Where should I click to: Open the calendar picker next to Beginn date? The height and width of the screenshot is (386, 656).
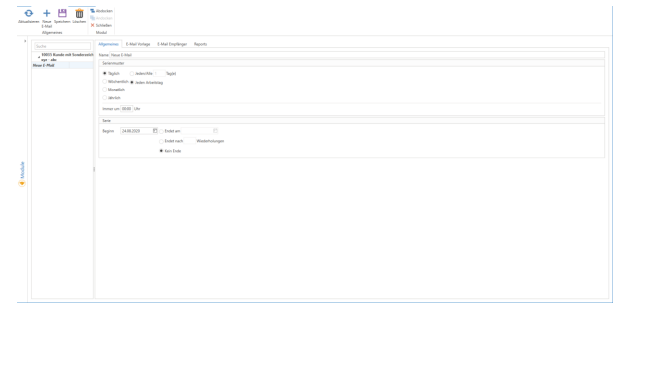pos(155,131)
